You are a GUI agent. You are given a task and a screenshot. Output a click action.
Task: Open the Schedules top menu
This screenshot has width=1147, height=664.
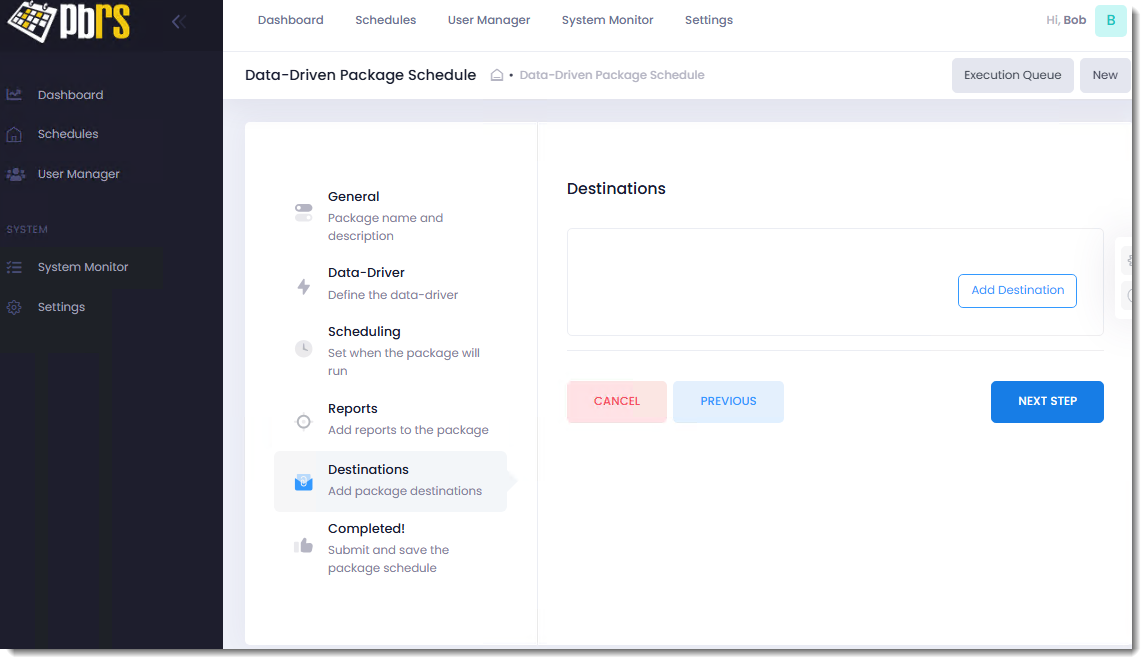(x=385, y=20)
